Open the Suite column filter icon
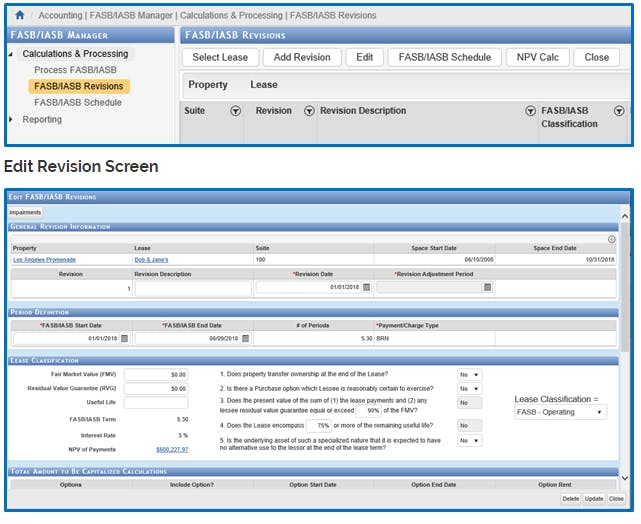Screen dimensions: 641x524 (x=235, y=111)
